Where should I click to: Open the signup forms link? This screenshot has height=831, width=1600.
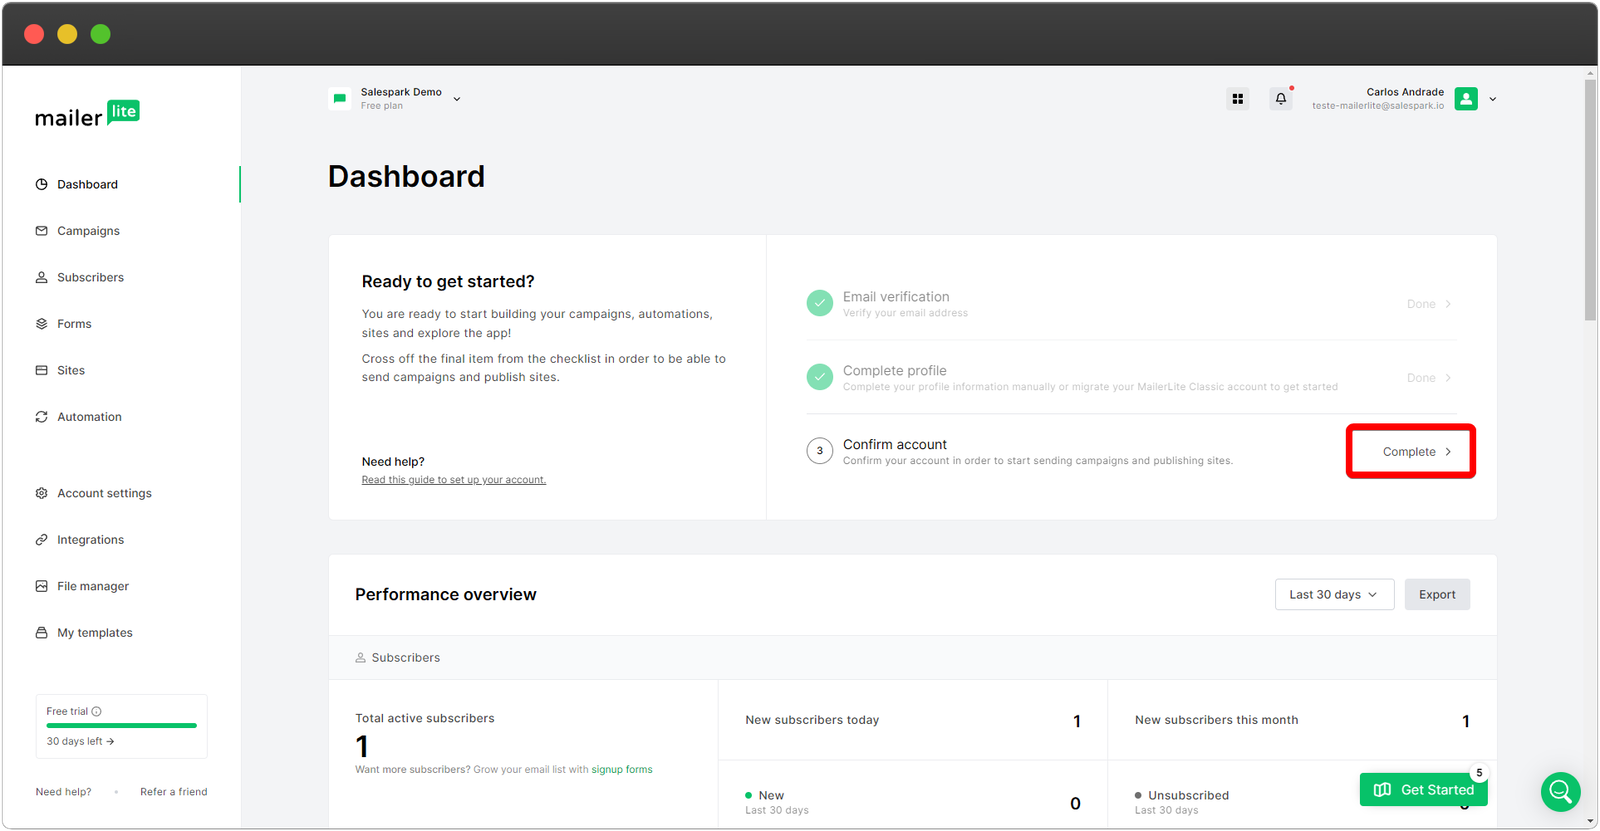pyautogui.click(x=621, y=770)
